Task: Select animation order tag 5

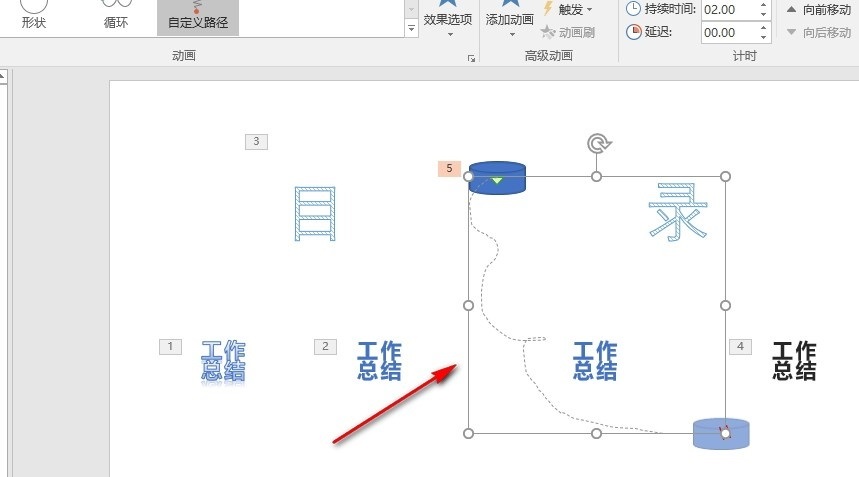Action: [449, 168]
